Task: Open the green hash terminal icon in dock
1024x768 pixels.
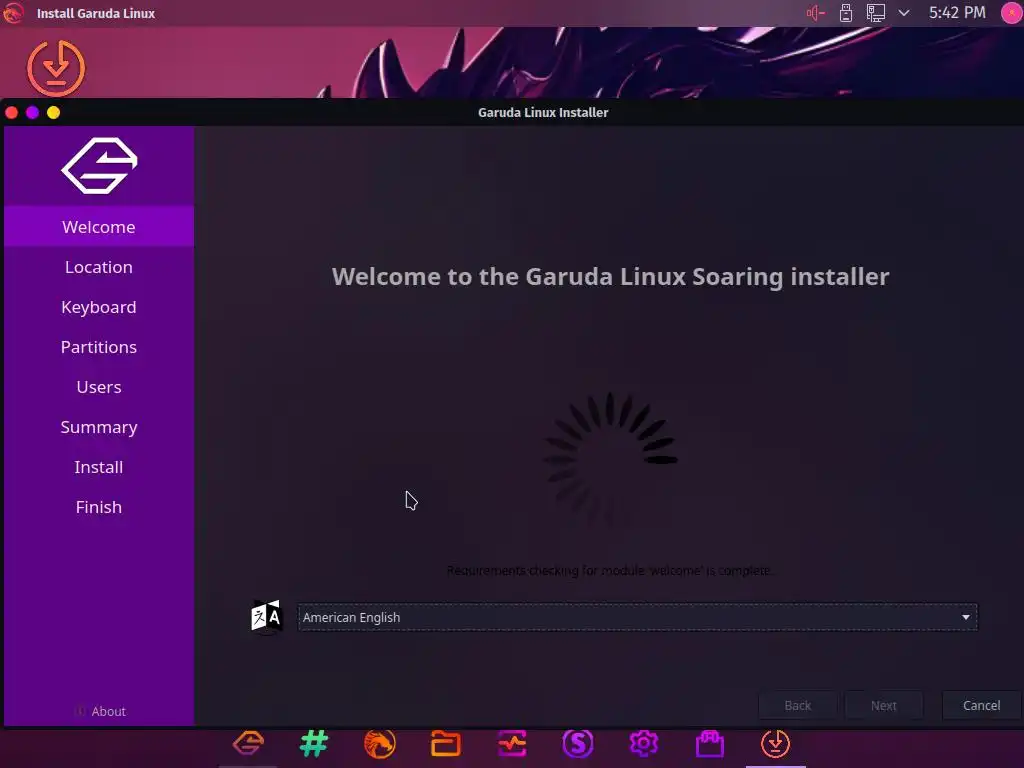Action: (x=314, y=743)
